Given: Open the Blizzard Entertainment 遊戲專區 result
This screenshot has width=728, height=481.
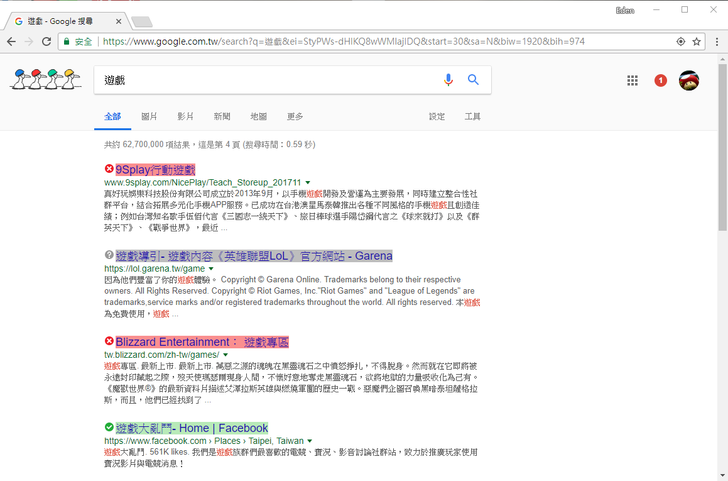Looking at the screenshot, I should [x=216, y=342].
